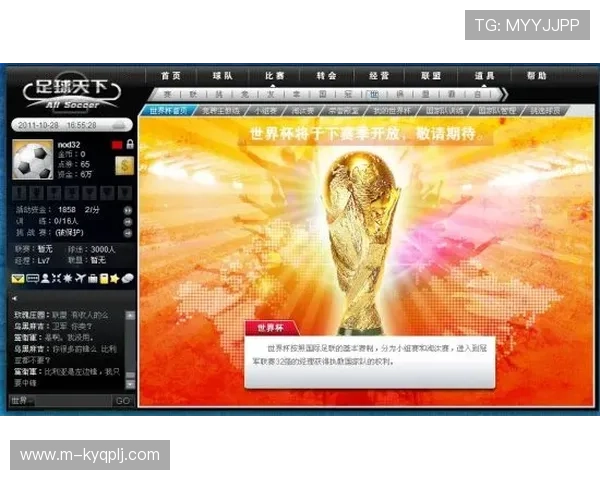Click the white pill-shaped icon
The image size is (600, 480).
pyautogui.click(x=127, y=279)
